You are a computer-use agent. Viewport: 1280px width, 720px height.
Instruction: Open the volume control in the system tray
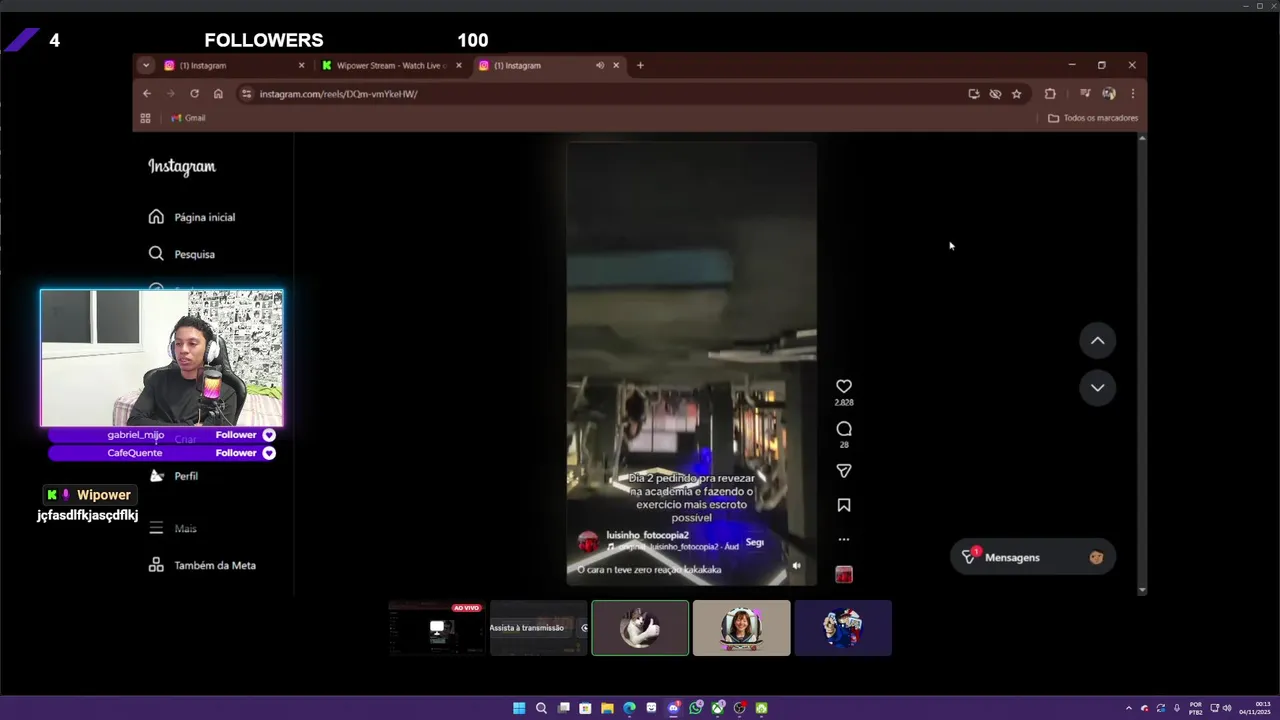click(1227, 708)
